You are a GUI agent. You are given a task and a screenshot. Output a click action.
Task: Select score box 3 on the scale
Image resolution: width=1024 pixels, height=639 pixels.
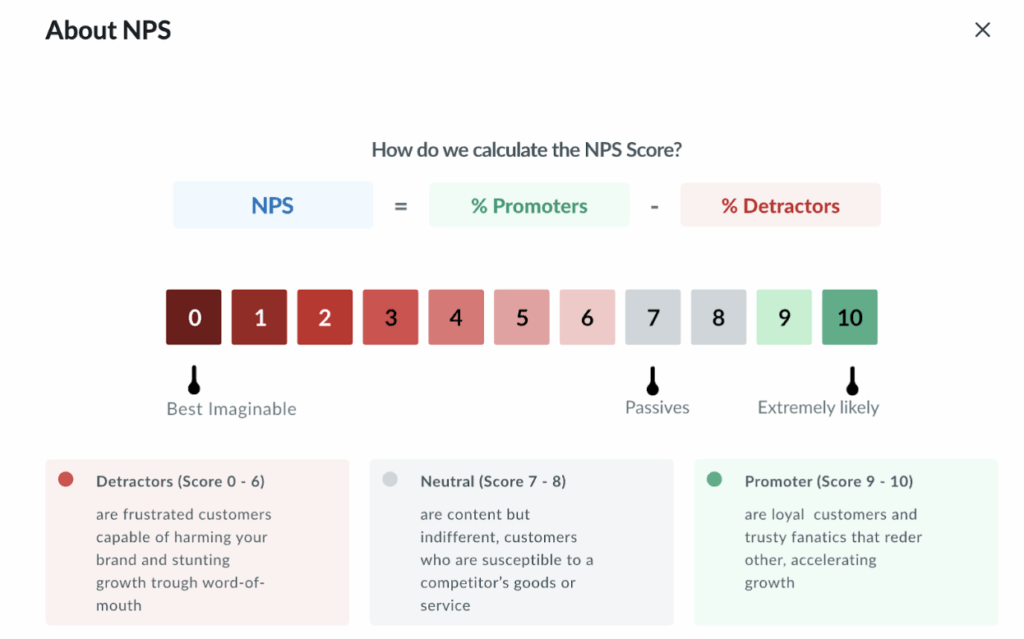[x=390, y=317]
